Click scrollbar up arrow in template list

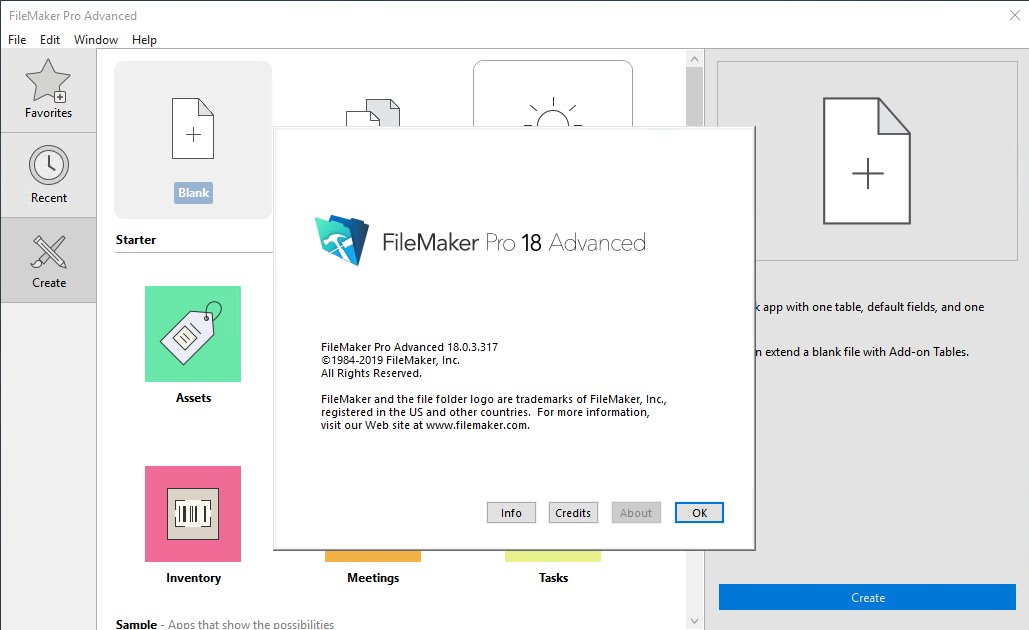(694, 59)
